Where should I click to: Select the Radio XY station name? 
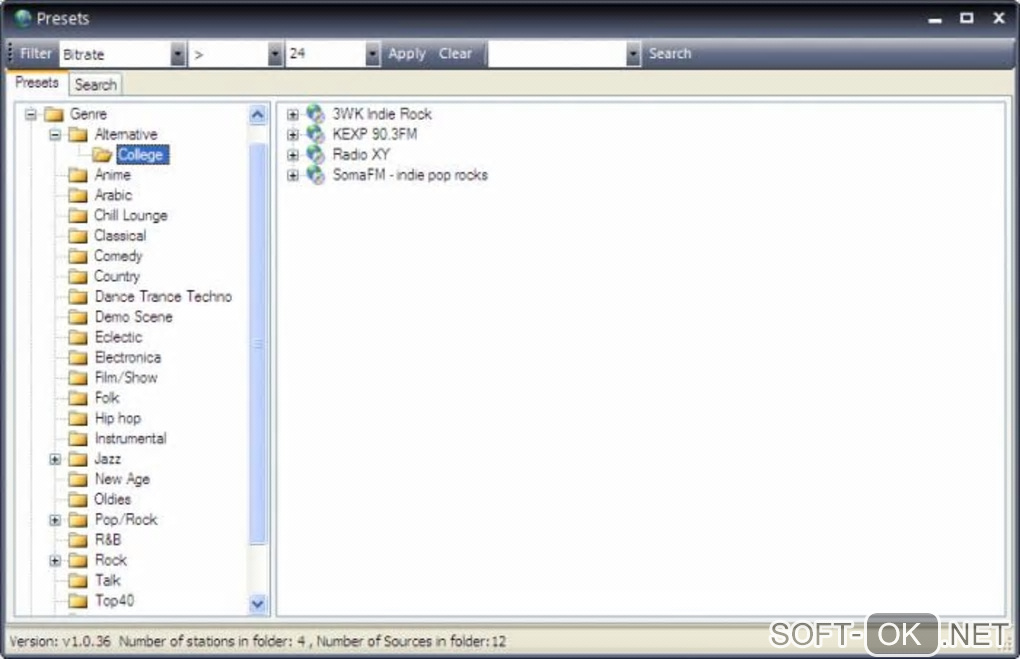[361, 154]
